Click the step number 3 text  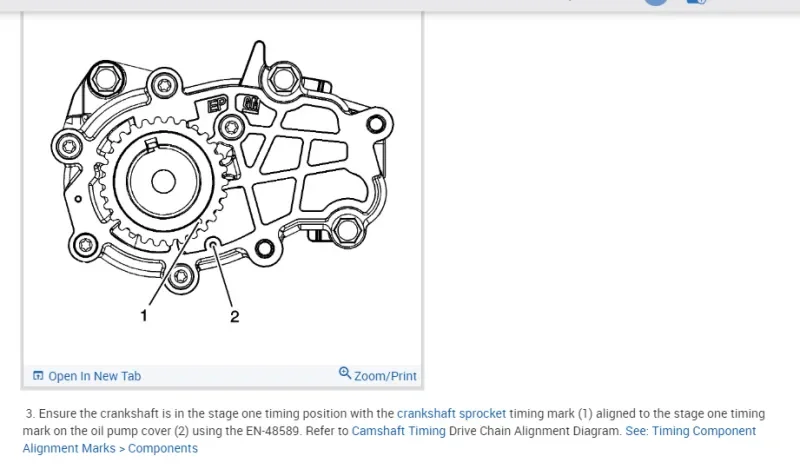coord(30,413)
